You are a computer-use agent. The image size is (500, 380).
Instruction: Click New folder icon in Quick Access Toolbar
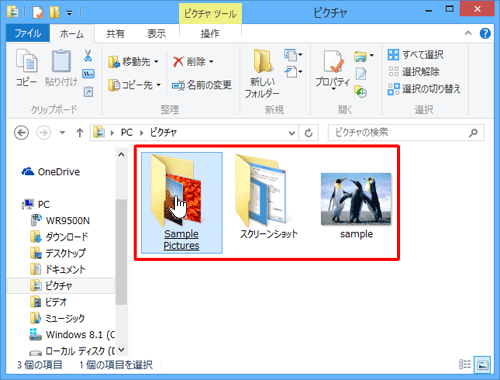[x=55, y=13]
